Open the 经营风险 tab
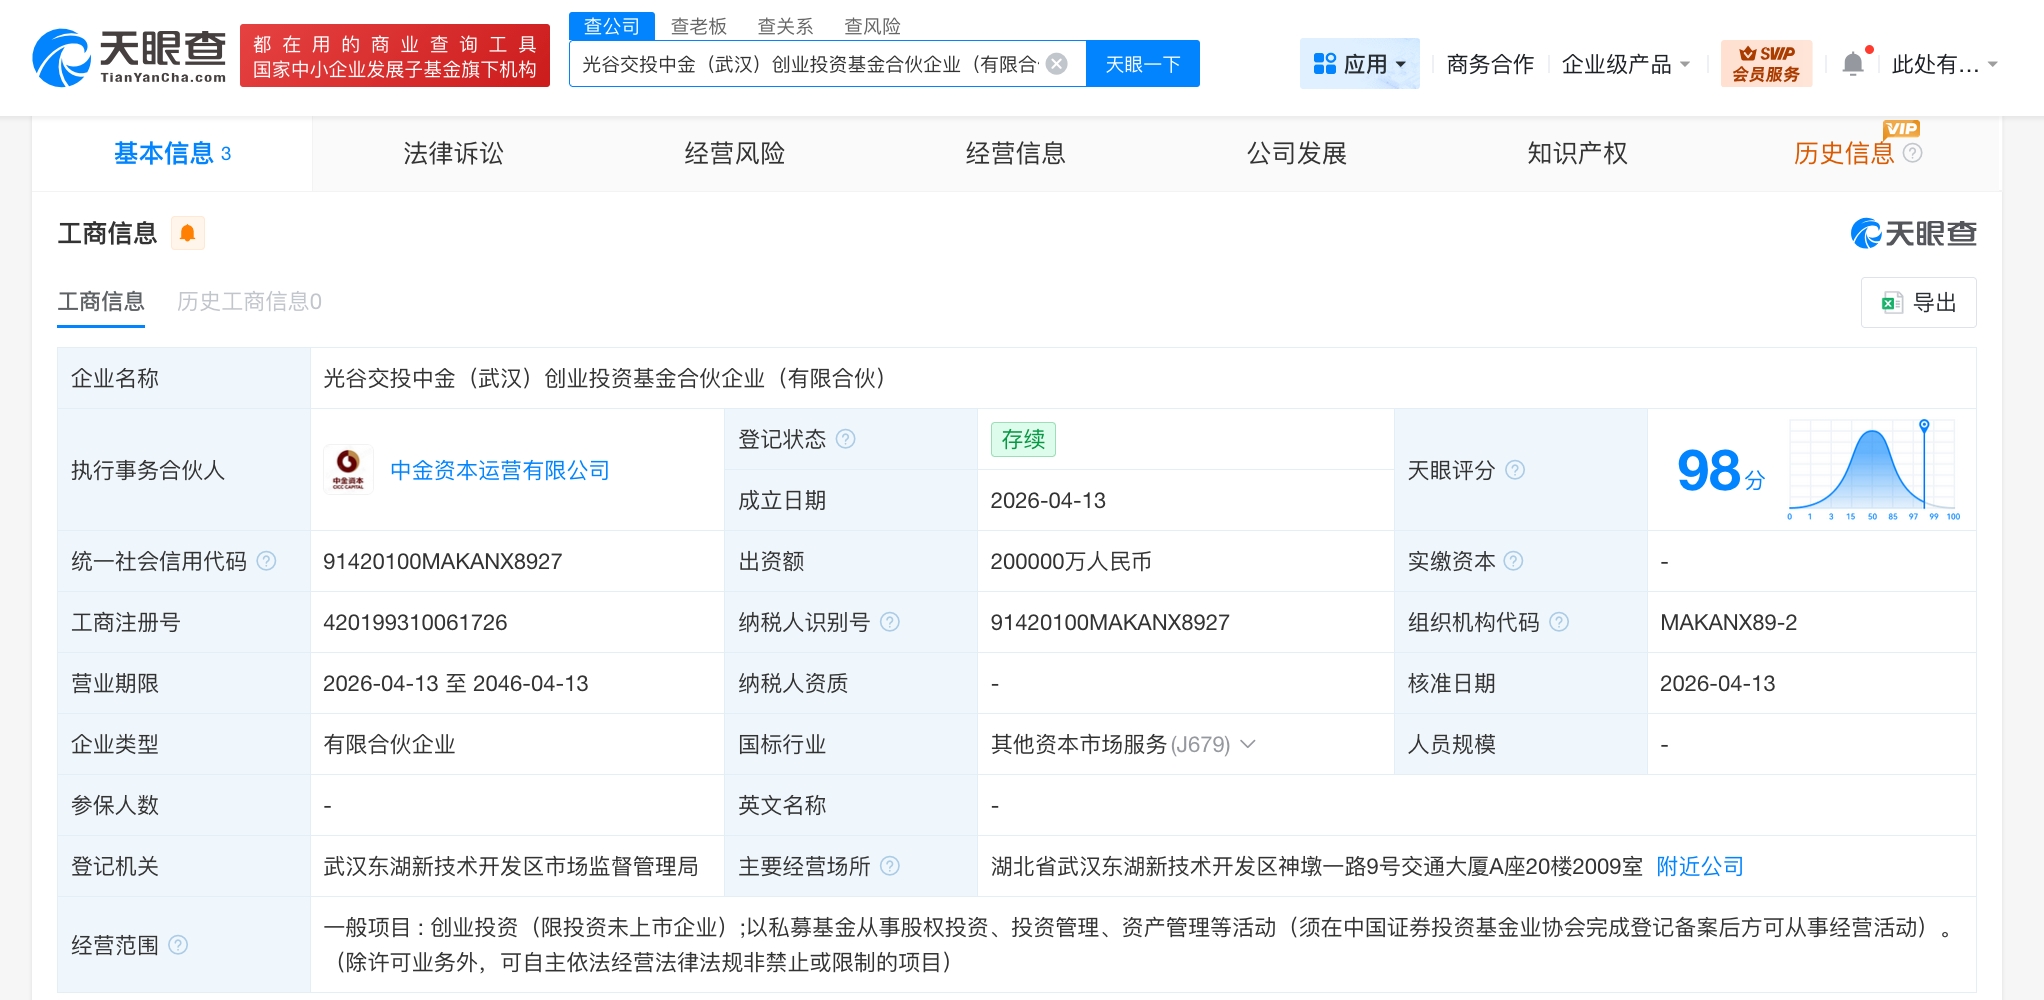Viewport: 2044px width, 1000px height. (735, 153)
